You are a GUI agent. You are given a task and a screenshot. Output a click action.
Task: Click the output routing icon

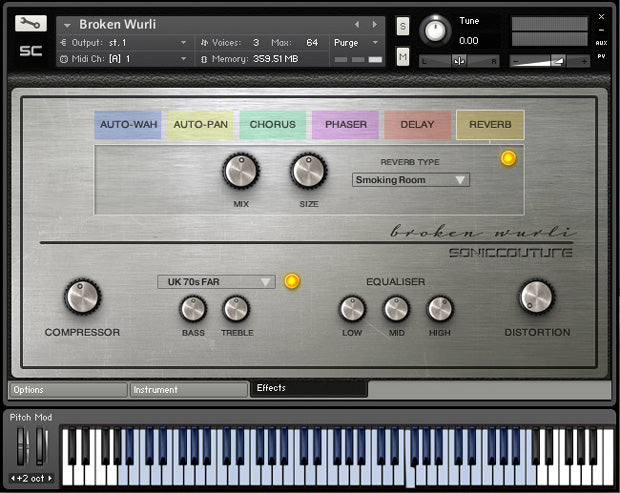point(63,42)
